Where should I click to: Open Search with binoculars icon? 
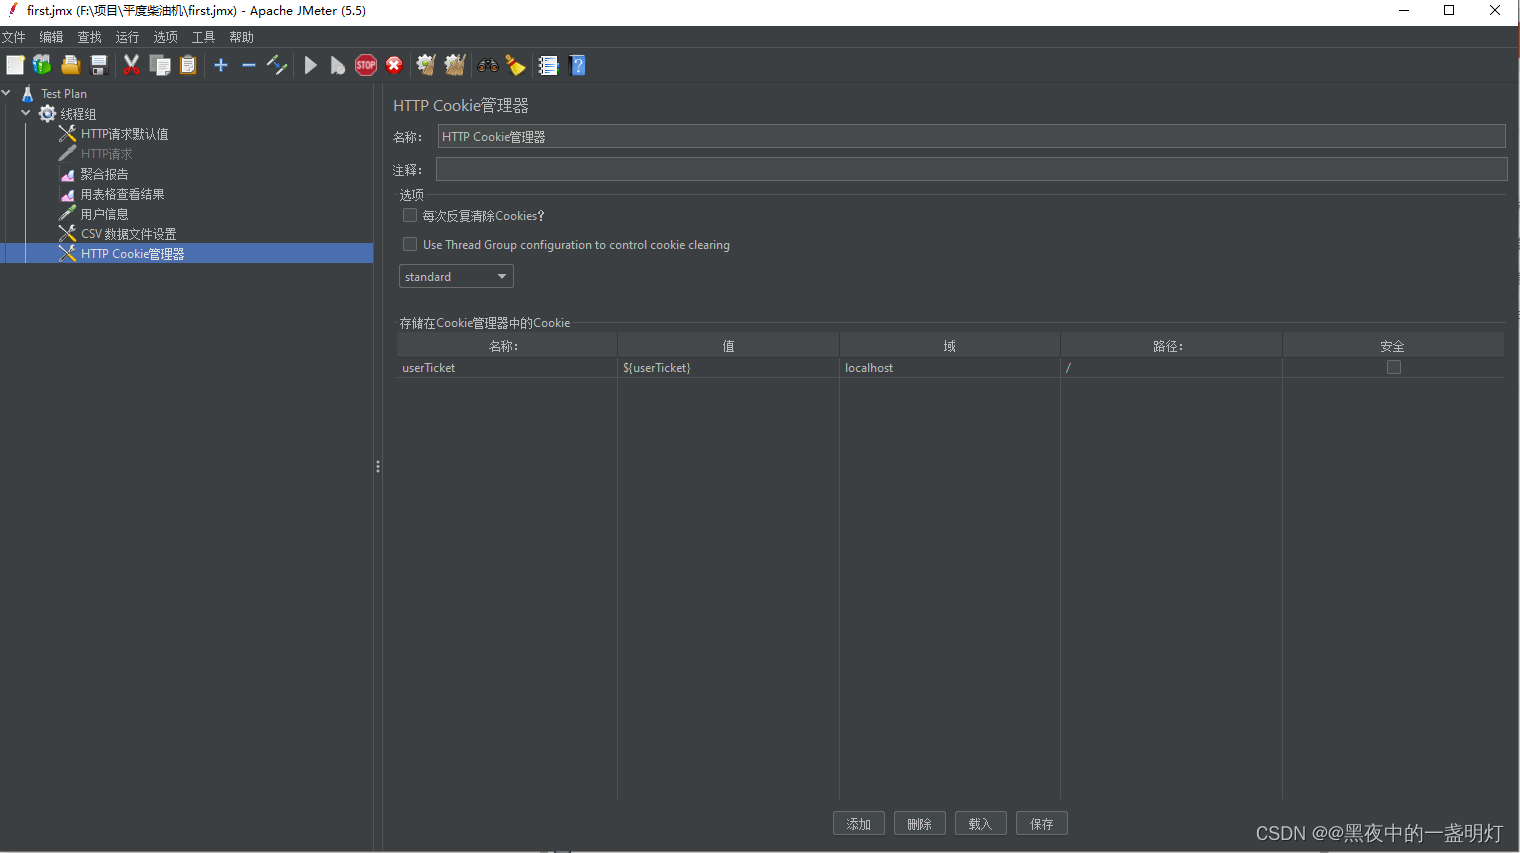(488, 65)
